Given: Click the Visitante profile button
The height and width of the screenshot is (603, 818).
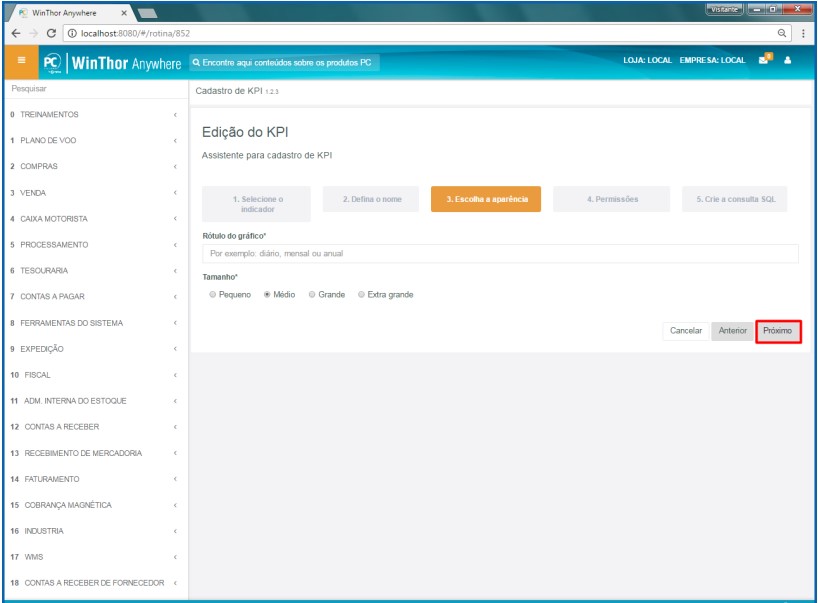Looking at the screenshot, I should [724, 9].
